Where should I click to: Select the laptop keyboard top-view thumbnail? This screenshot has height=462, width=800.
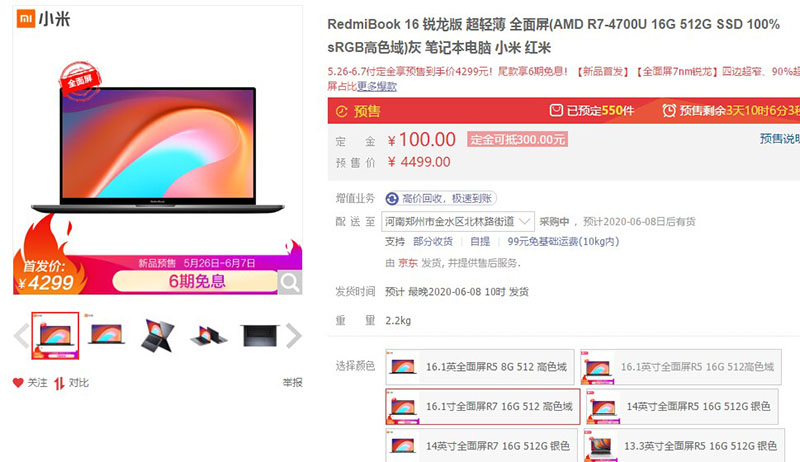(x=260, y=336)
